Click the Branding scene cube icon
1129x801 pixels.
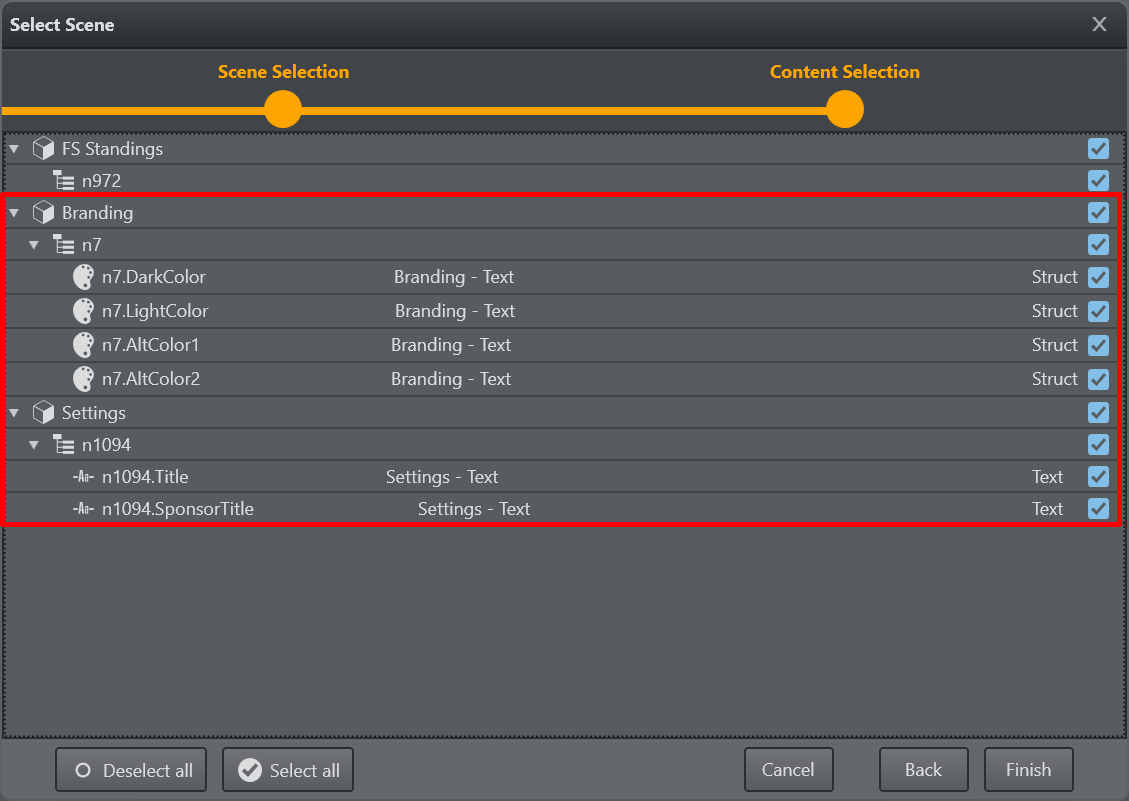[x=43, y=213]
